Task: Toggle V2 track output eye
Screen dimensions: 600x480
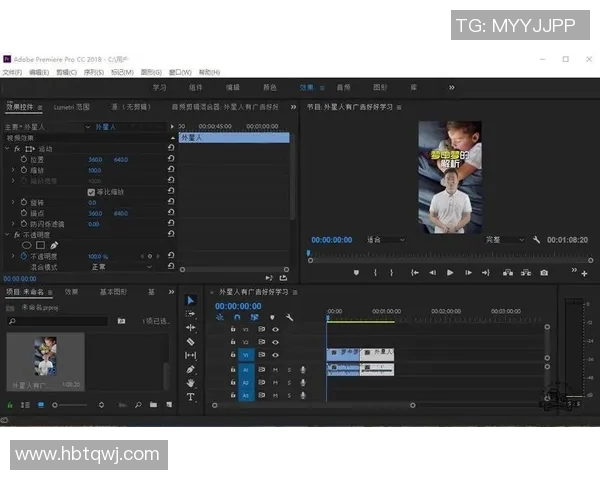Action: click(275, 342)
